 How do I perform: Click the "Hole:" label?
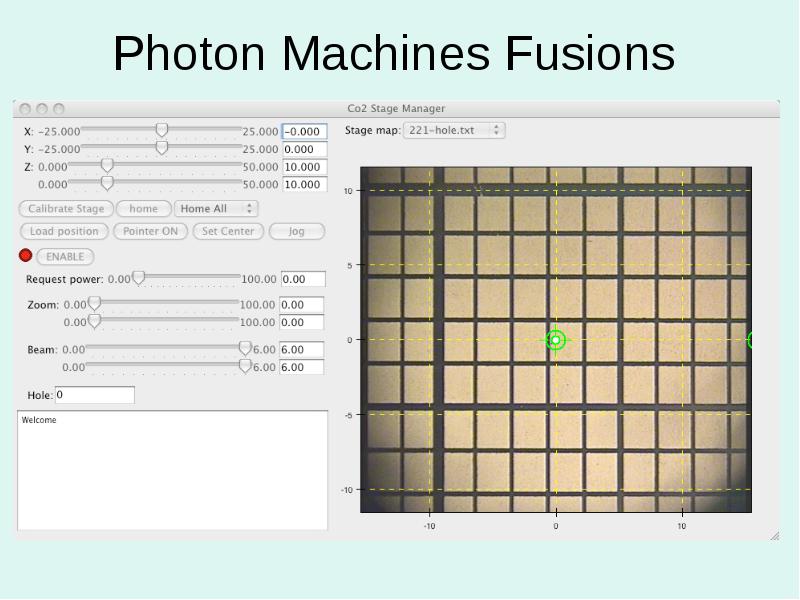point(40,395)
